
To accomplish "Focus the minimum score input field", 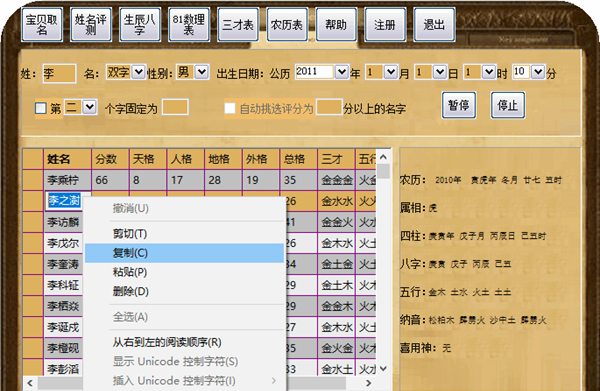I will (x=329, y=107).
